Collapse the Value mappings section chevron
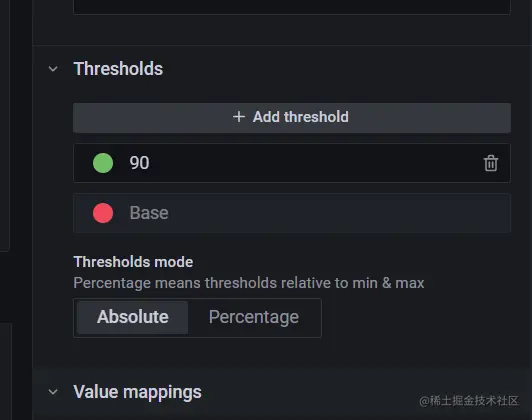 [x=53, y=392]
